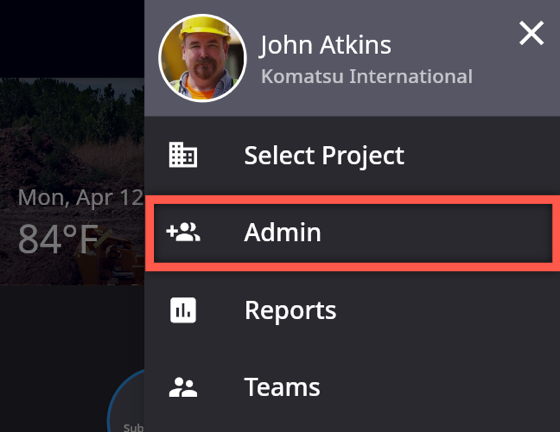The image size is (560, 432).
Task: Click the Select Project building icon
Action: (x=183, y=155)
